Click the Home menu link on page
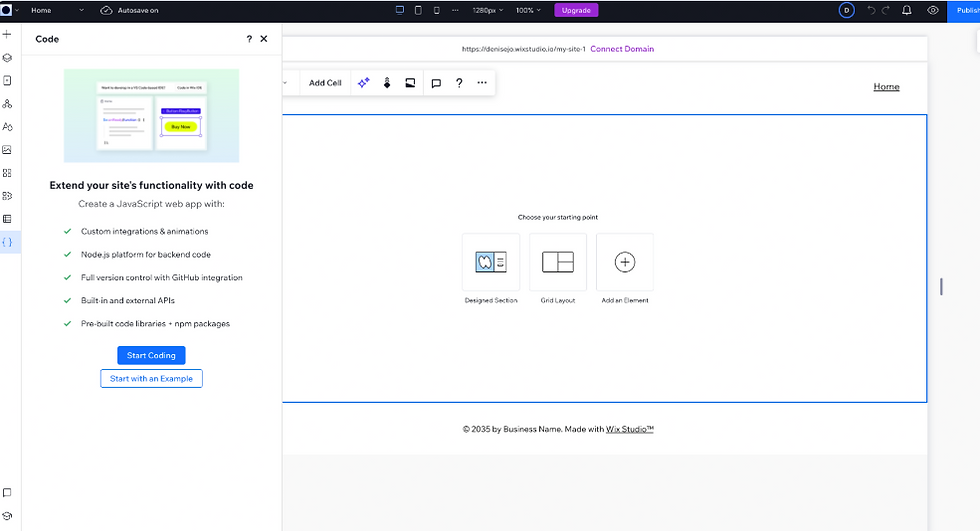980x531 pixels. pos(886,87)
